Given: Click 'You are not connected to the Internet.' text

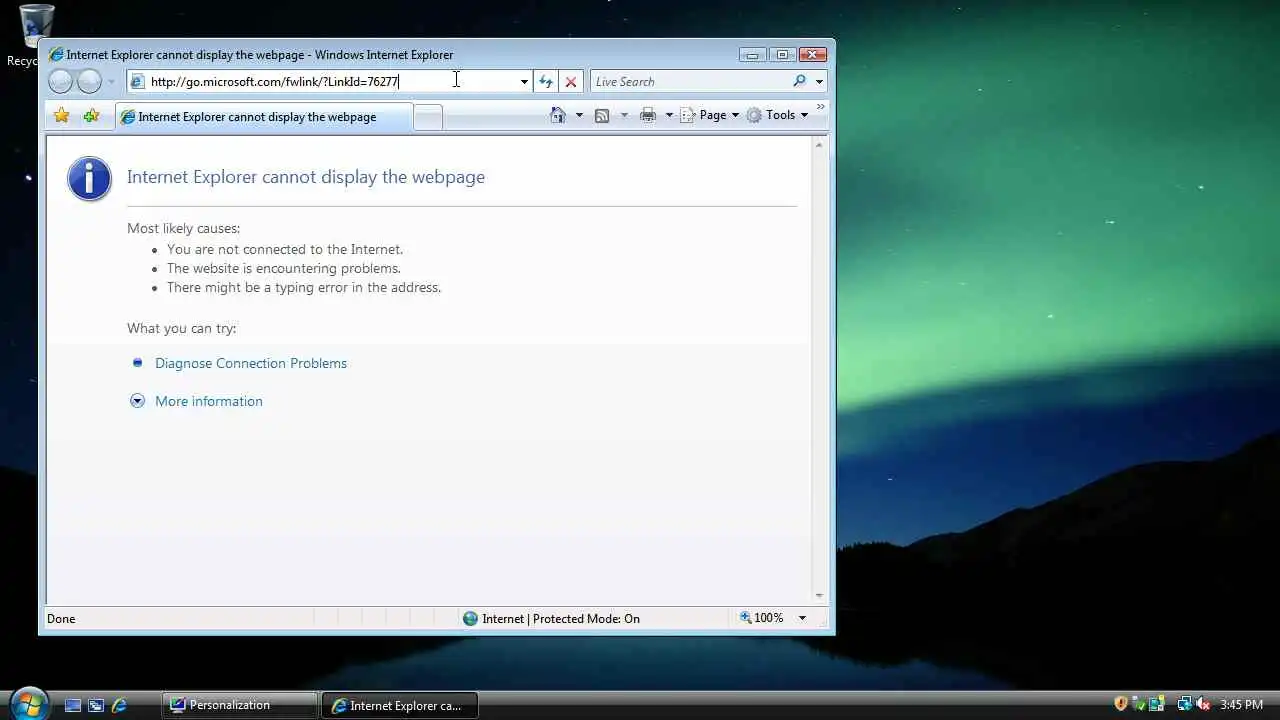Looking at the screenshot, I should pos(285,249).
